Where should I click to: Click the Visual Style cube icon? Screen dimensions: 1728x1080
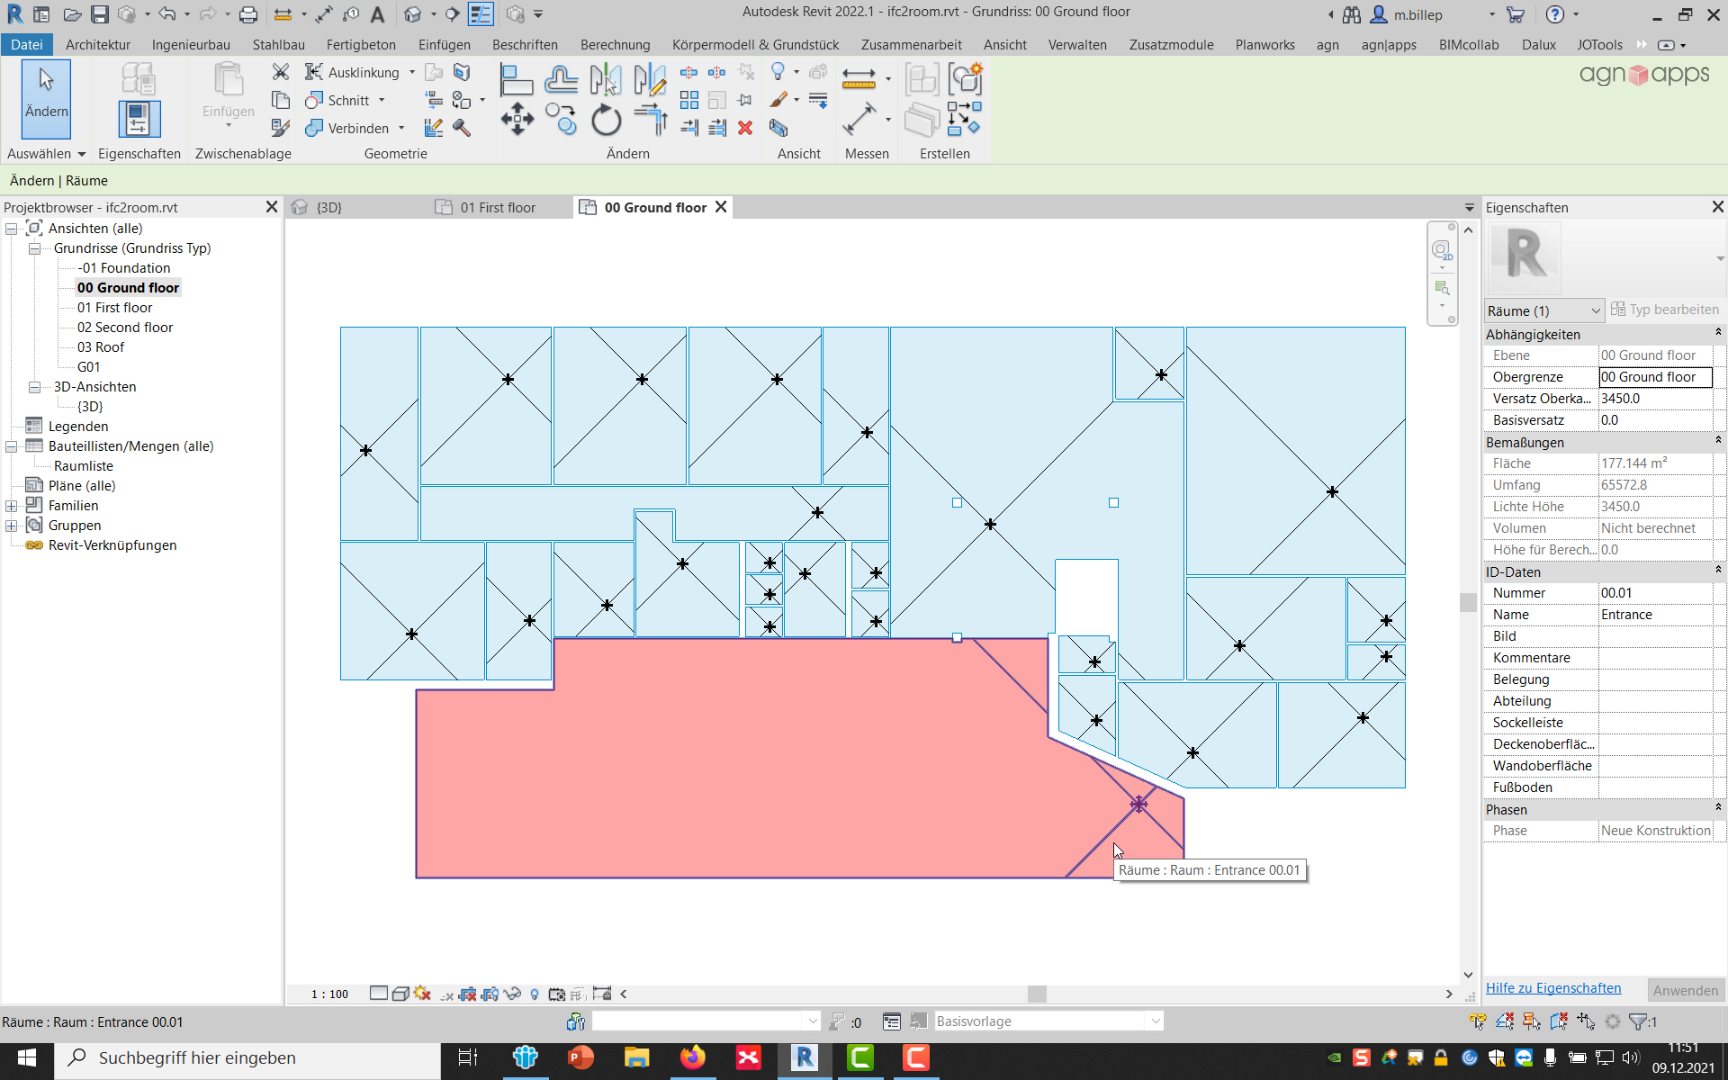tap(400, 994)
